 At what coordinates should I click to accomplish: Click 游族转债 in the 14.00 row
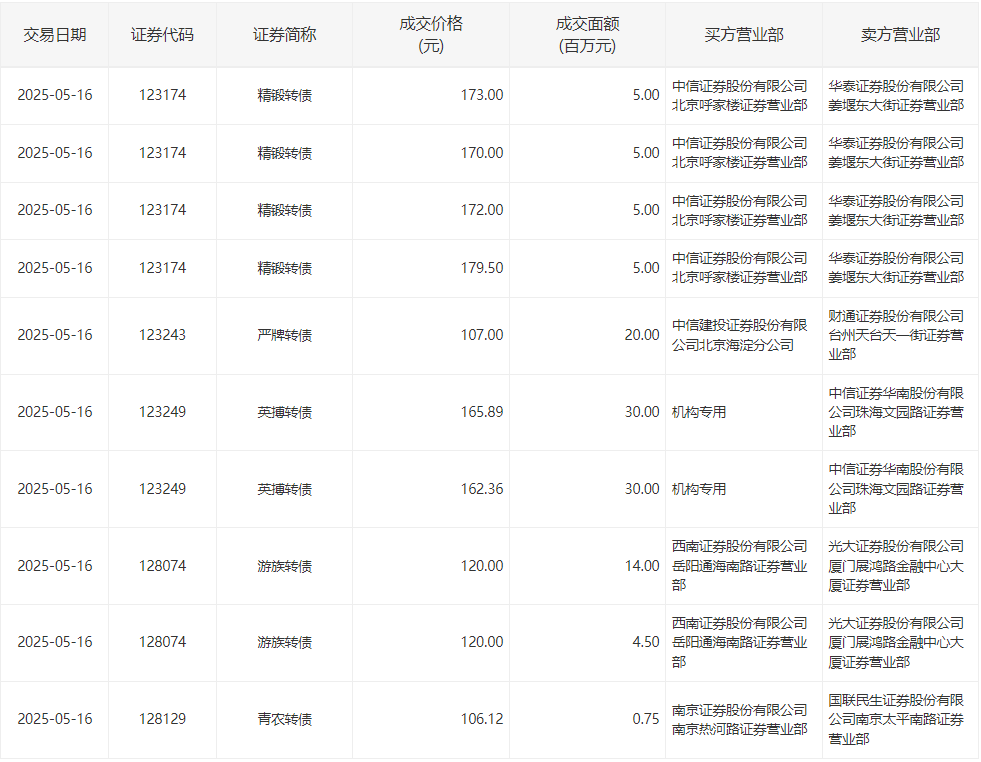284,566
